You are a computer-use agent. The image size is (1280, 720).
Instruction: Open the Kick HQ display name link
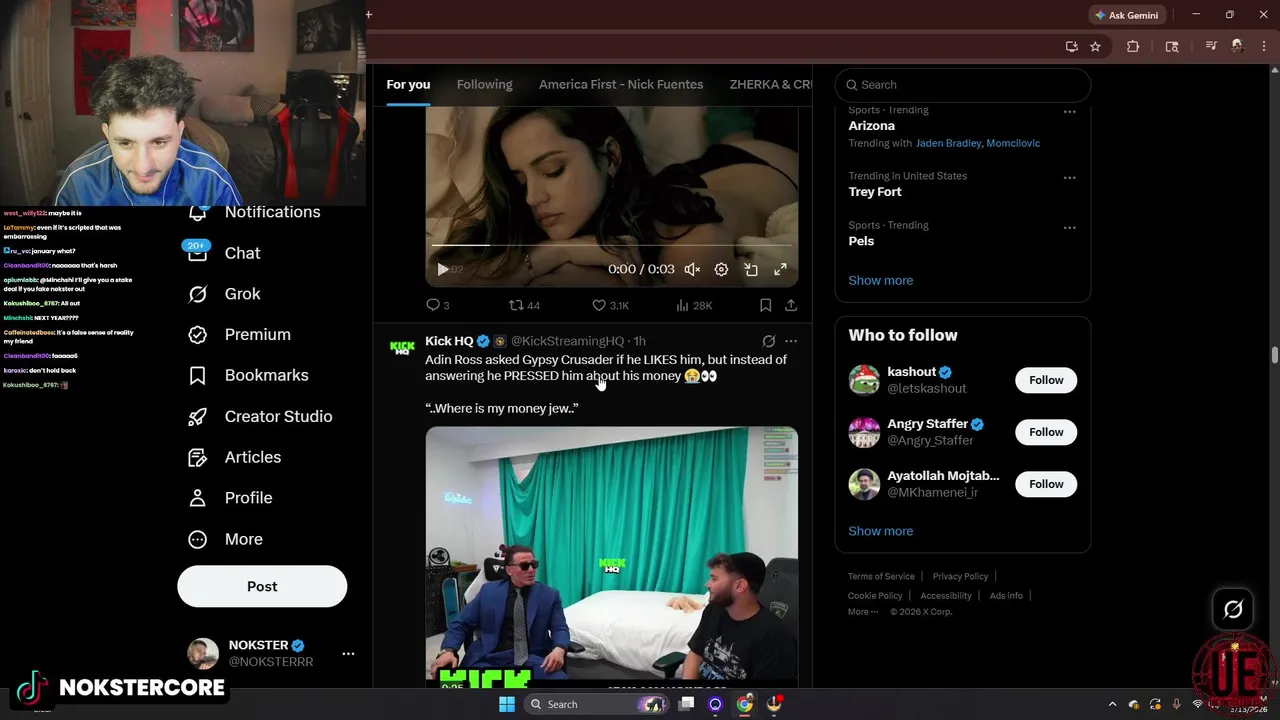(x=449, y=341)
